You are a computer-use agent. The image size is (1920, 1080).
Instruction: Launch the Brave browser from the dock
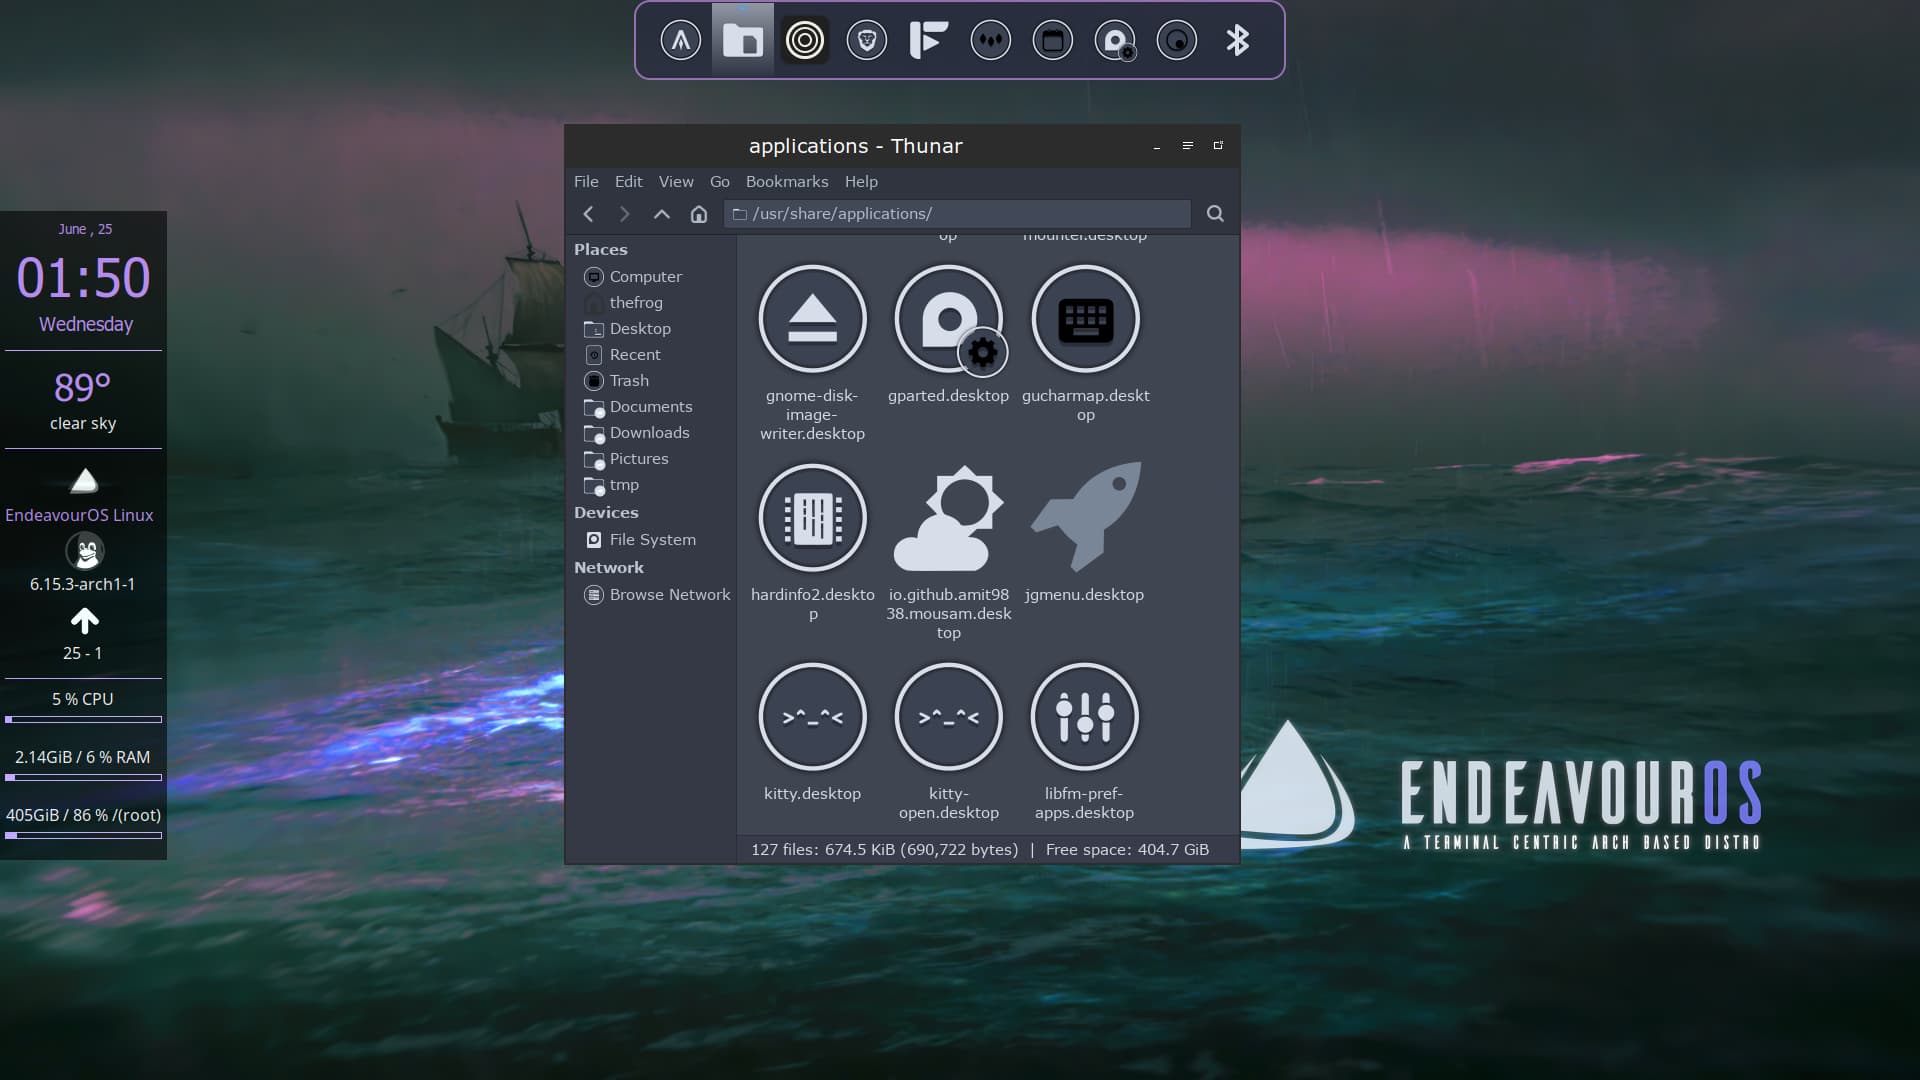coord(867,41)
